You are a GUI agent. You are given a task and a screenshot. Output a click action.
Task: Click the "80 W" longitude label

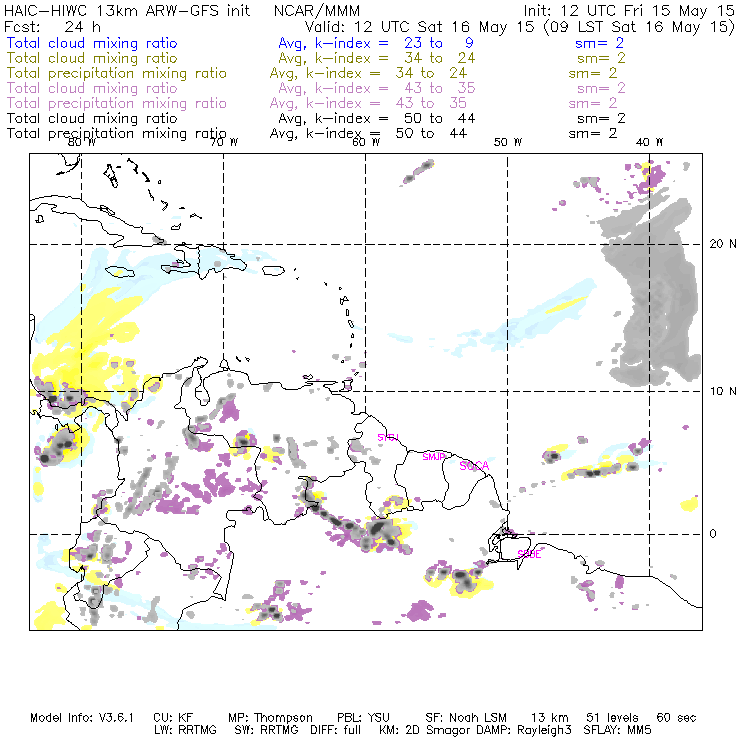(82, 142)
